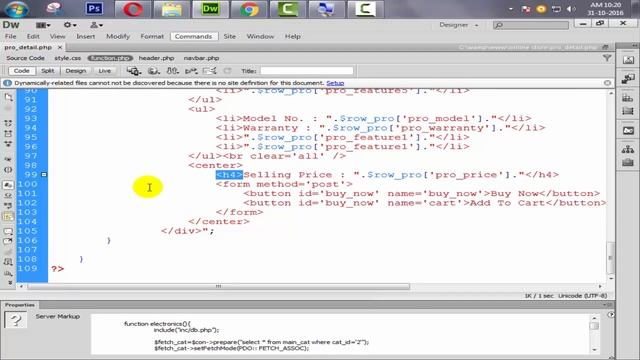
Task: Open the Extend Dreamweaver gear dropdown
Action: click(70, 25)
